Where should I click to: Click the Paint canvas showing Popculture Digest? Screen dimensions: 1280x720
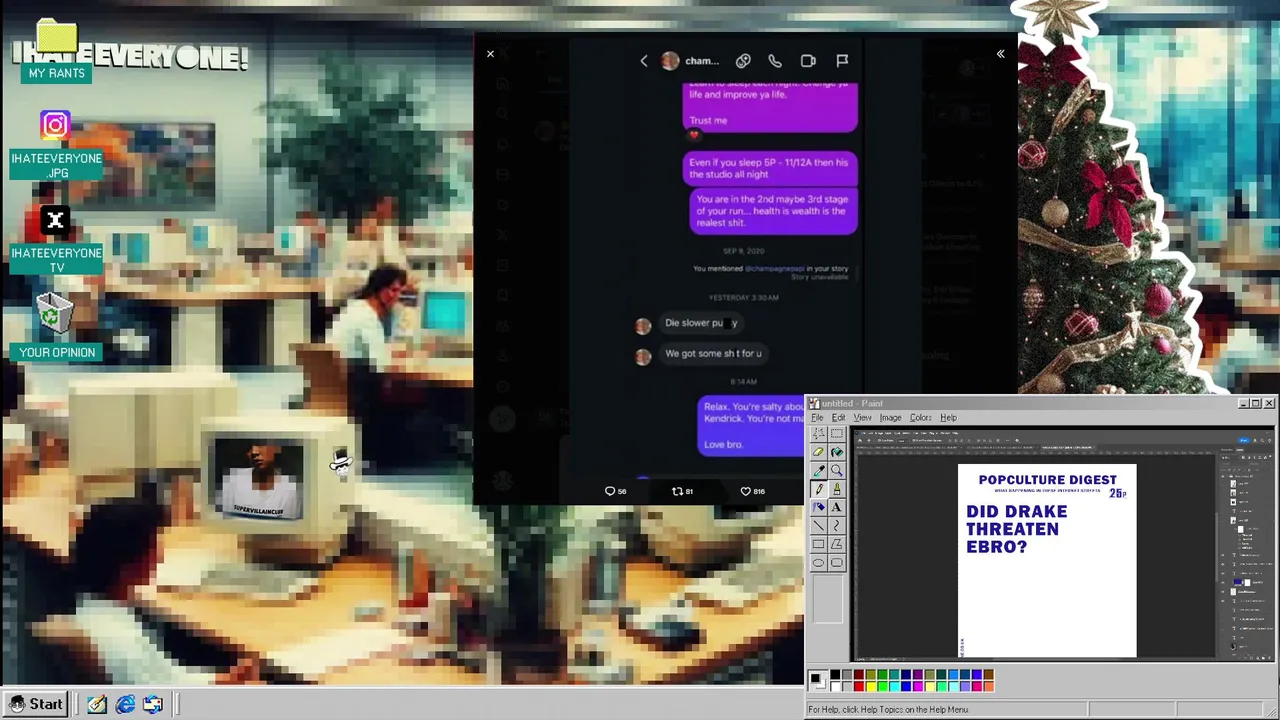1047,561
